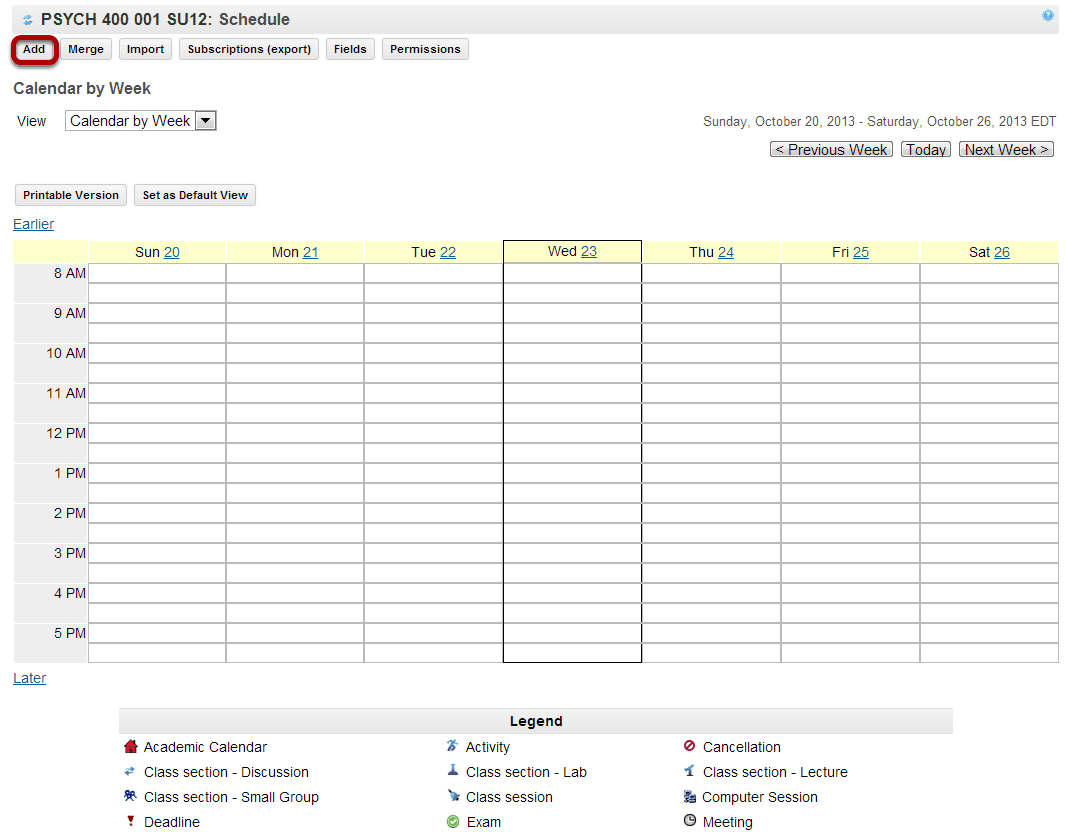
Task: Click the Class section - Lecture icon
Action: pos(689,771)
